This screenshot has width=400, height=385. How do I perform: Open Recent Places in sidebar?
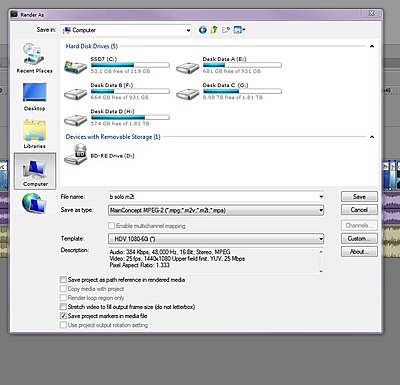click(x=34, y=58)
